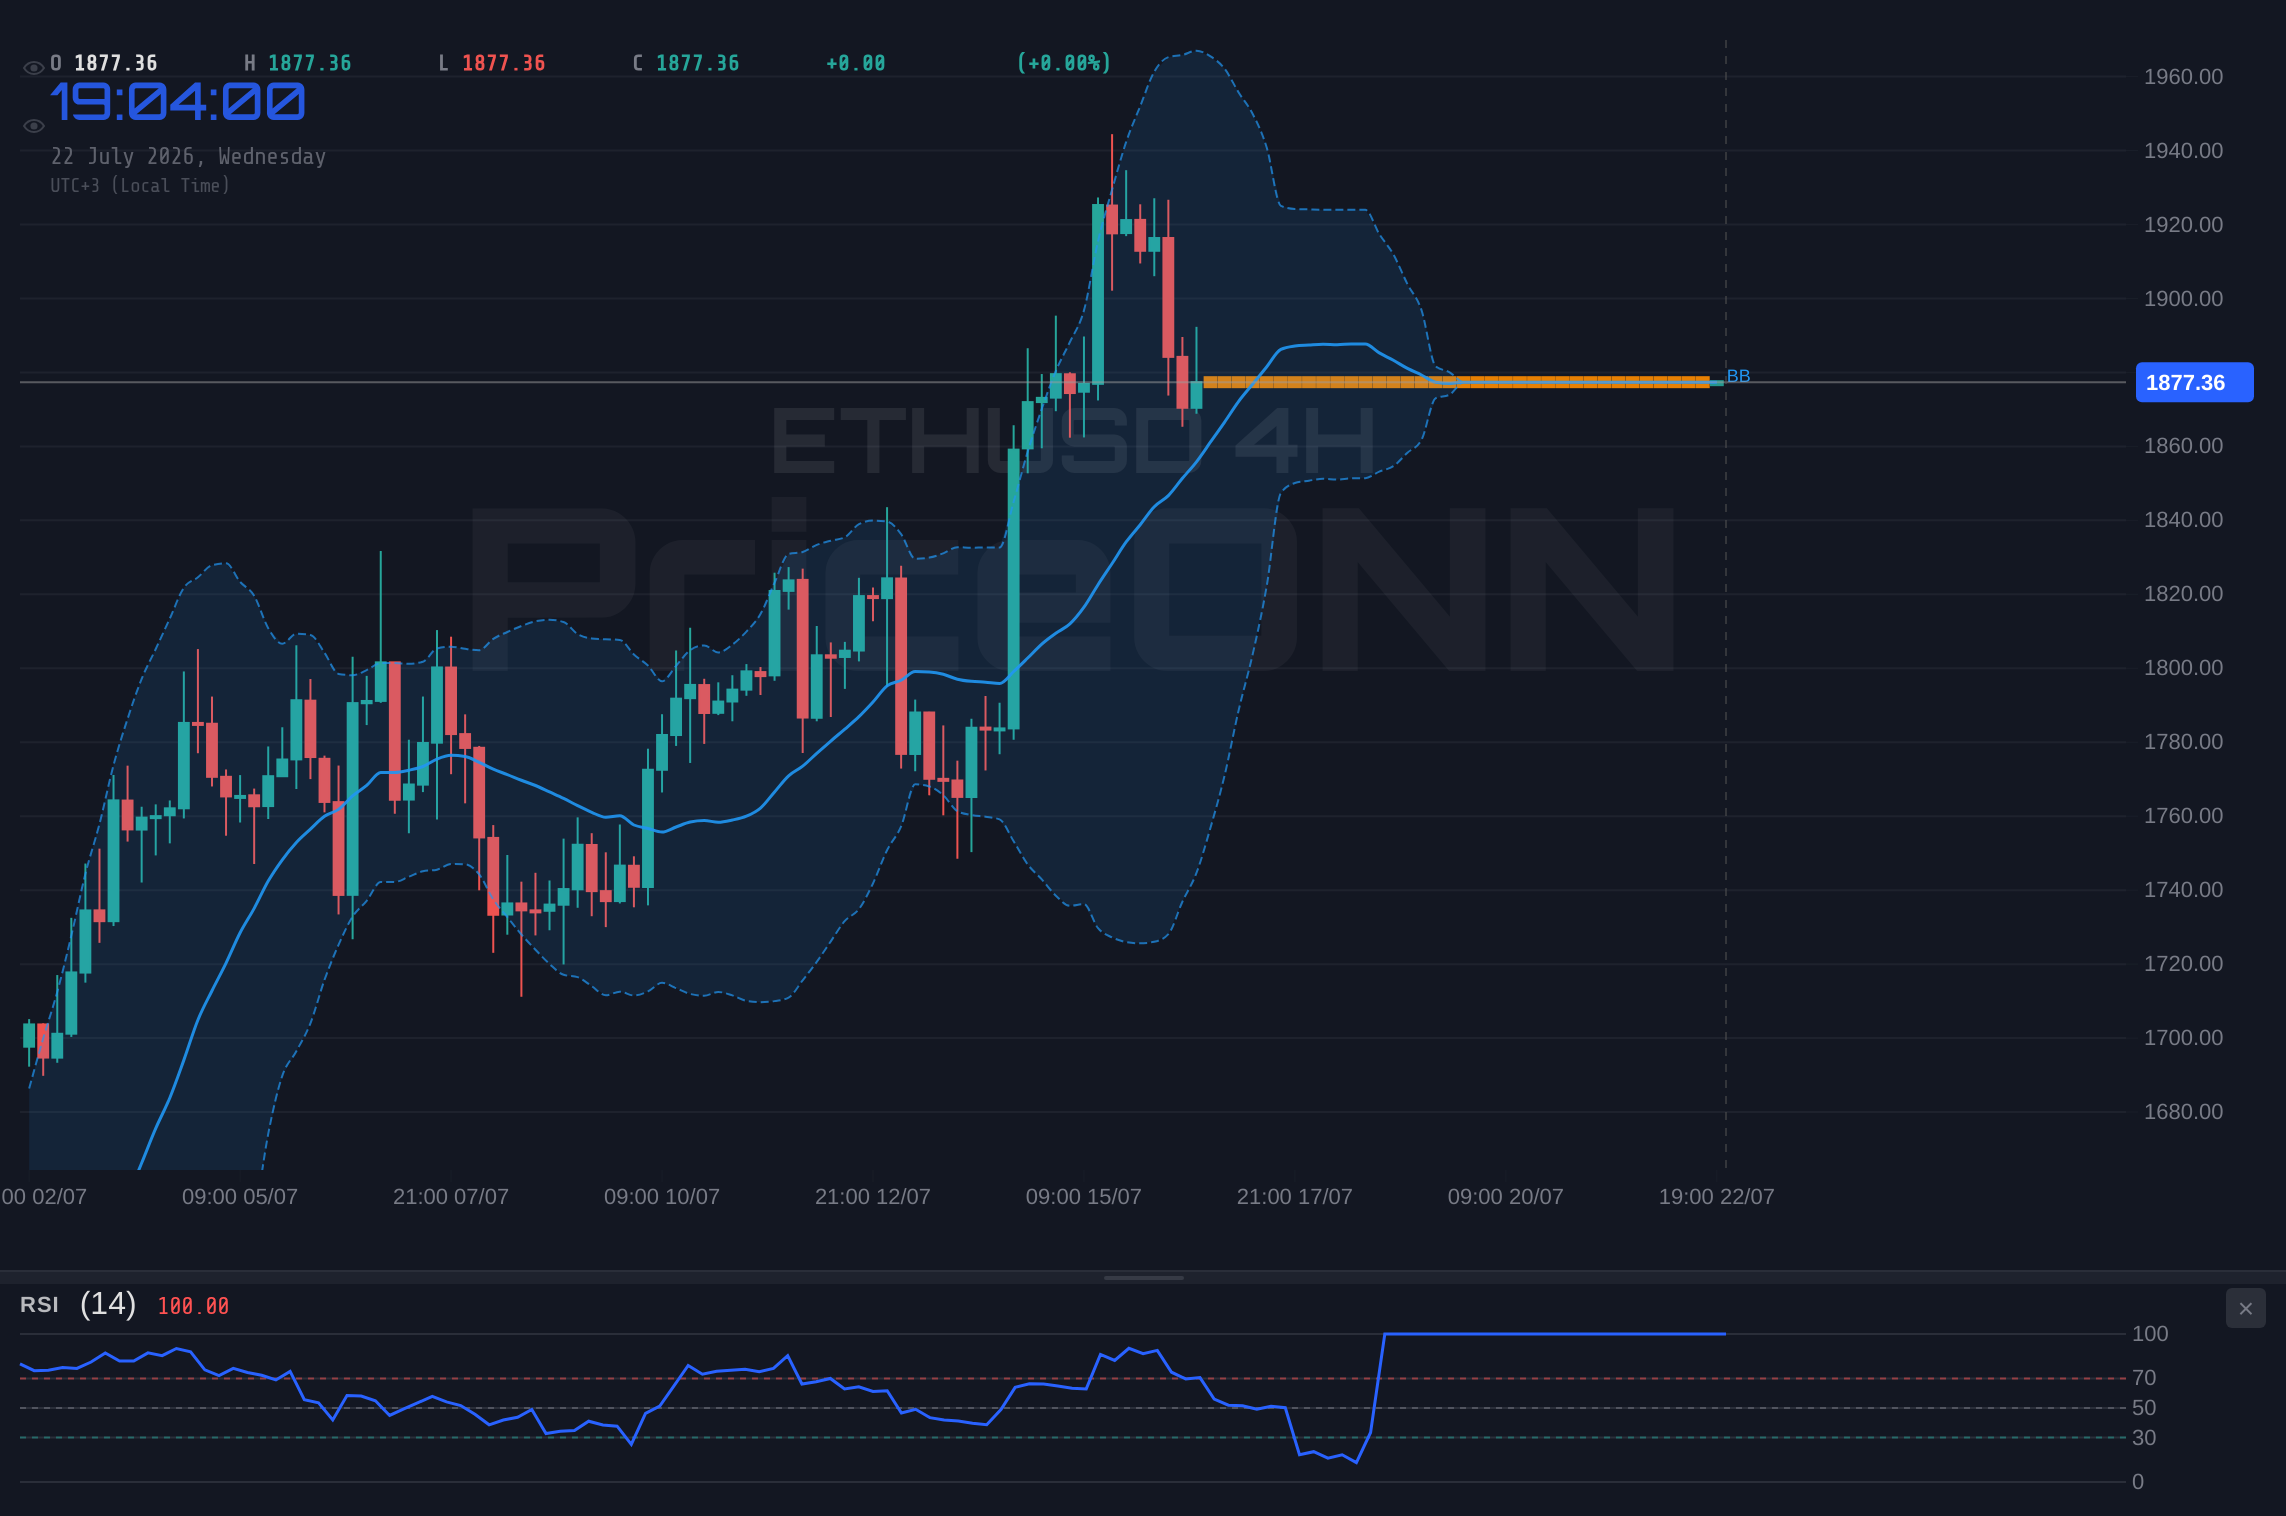Click the 1860.00 price axis label
2286x1516 pixels.
point(2183,446)
